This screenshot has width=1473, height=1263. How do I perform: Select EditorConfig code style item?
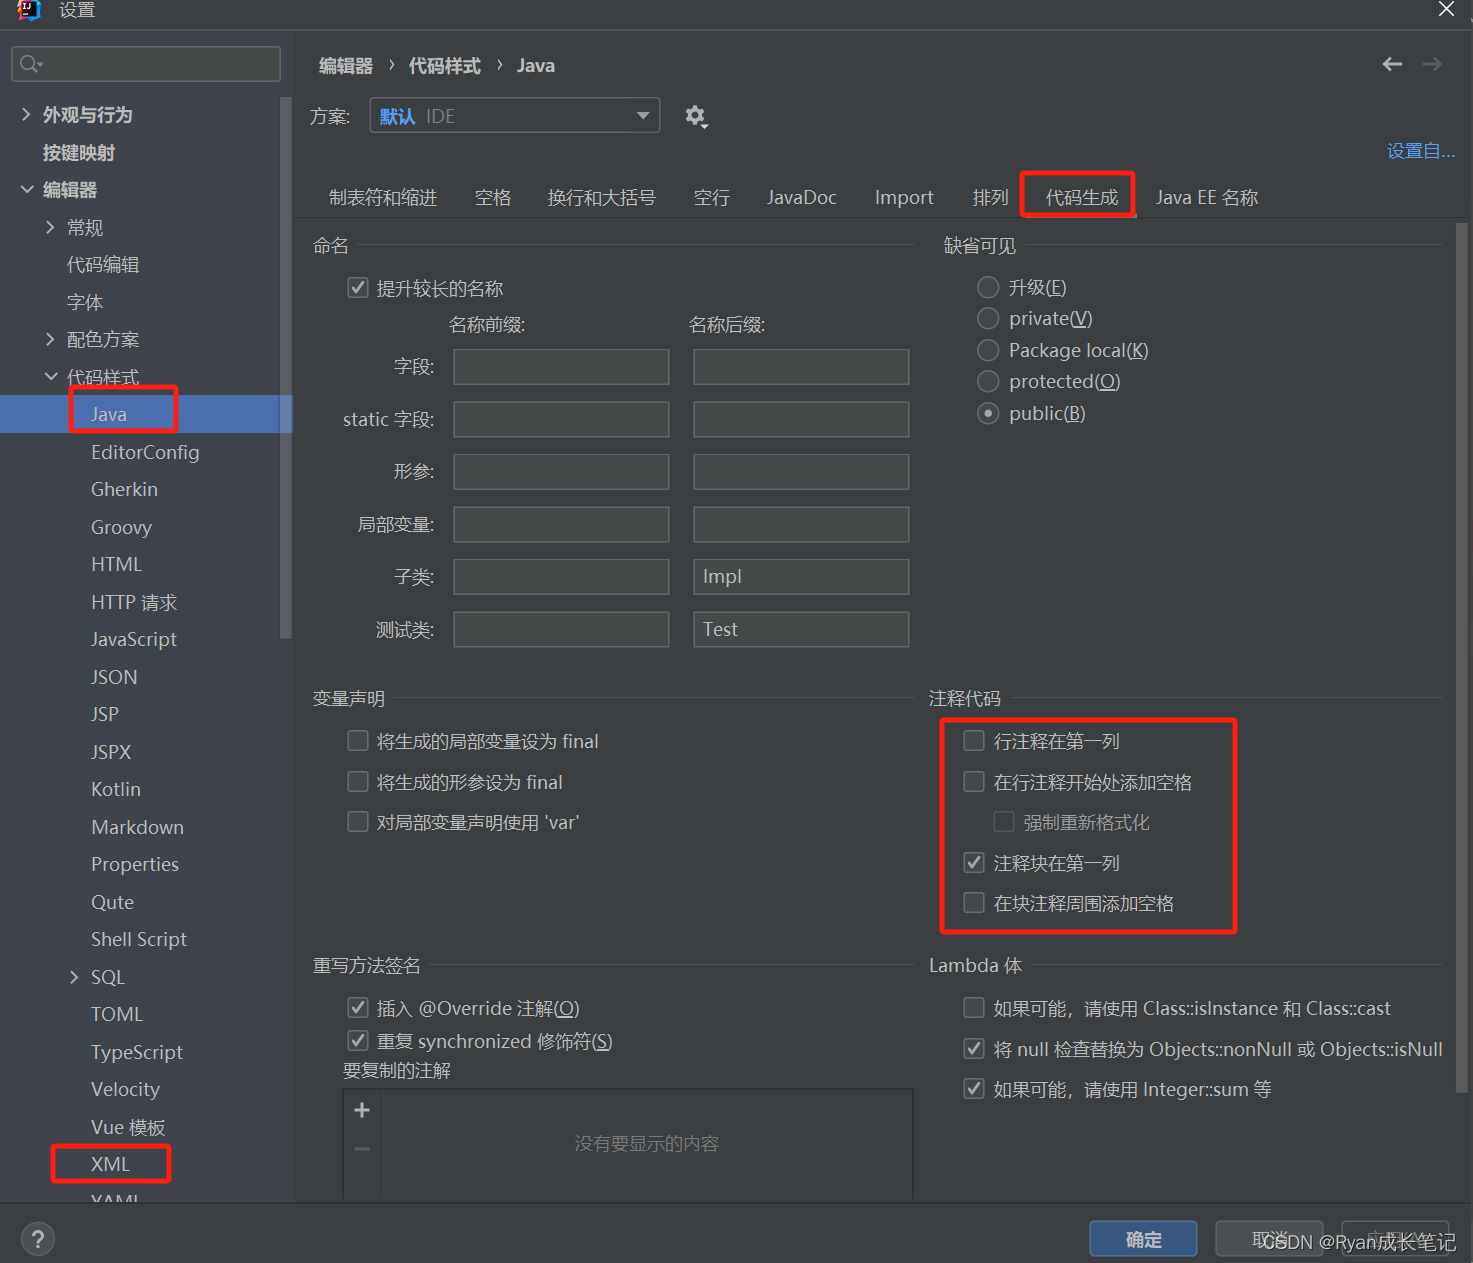[146, 452]
